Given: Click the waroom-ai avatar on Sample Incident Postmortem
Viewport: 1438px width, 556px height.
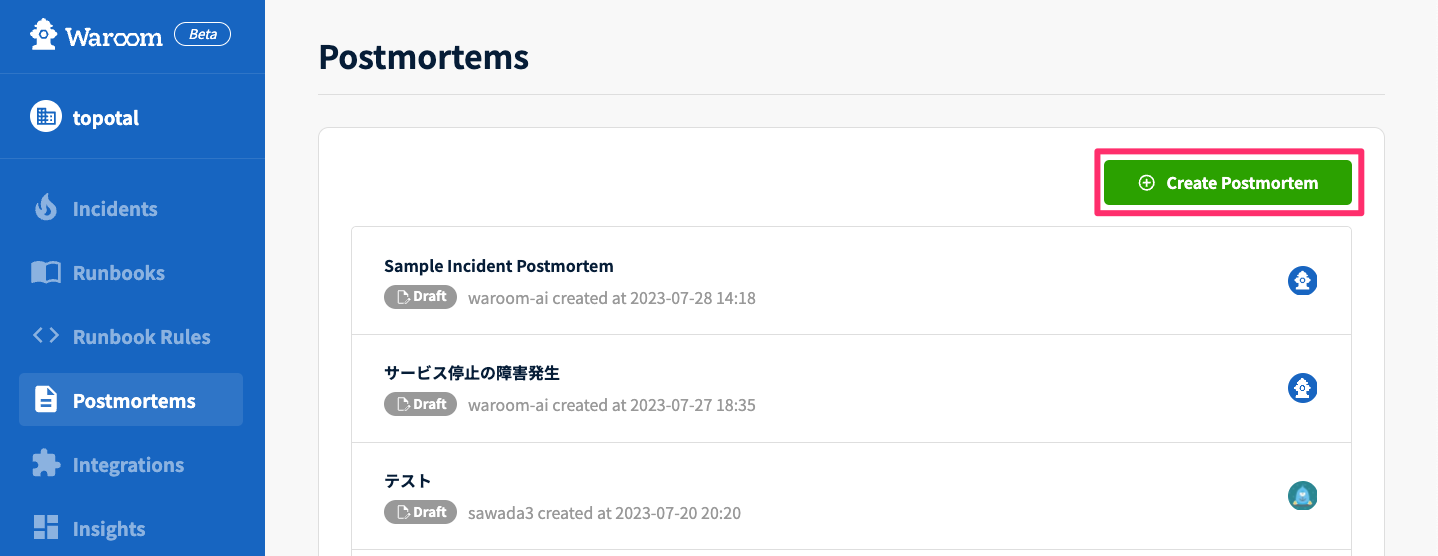Looking at the screenshot, I should (1302, 281).
